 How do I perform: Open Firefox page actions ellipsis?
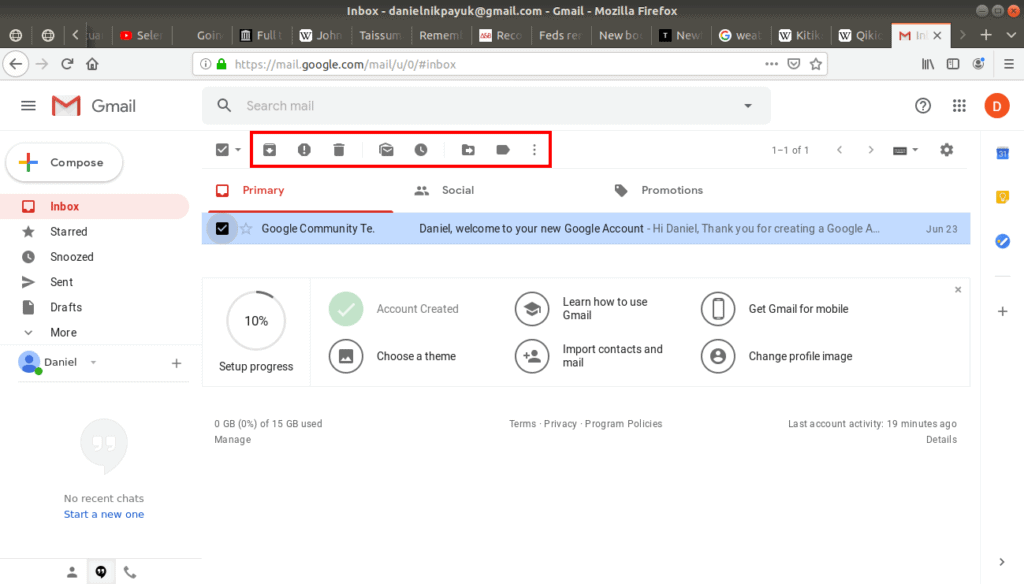771,64
